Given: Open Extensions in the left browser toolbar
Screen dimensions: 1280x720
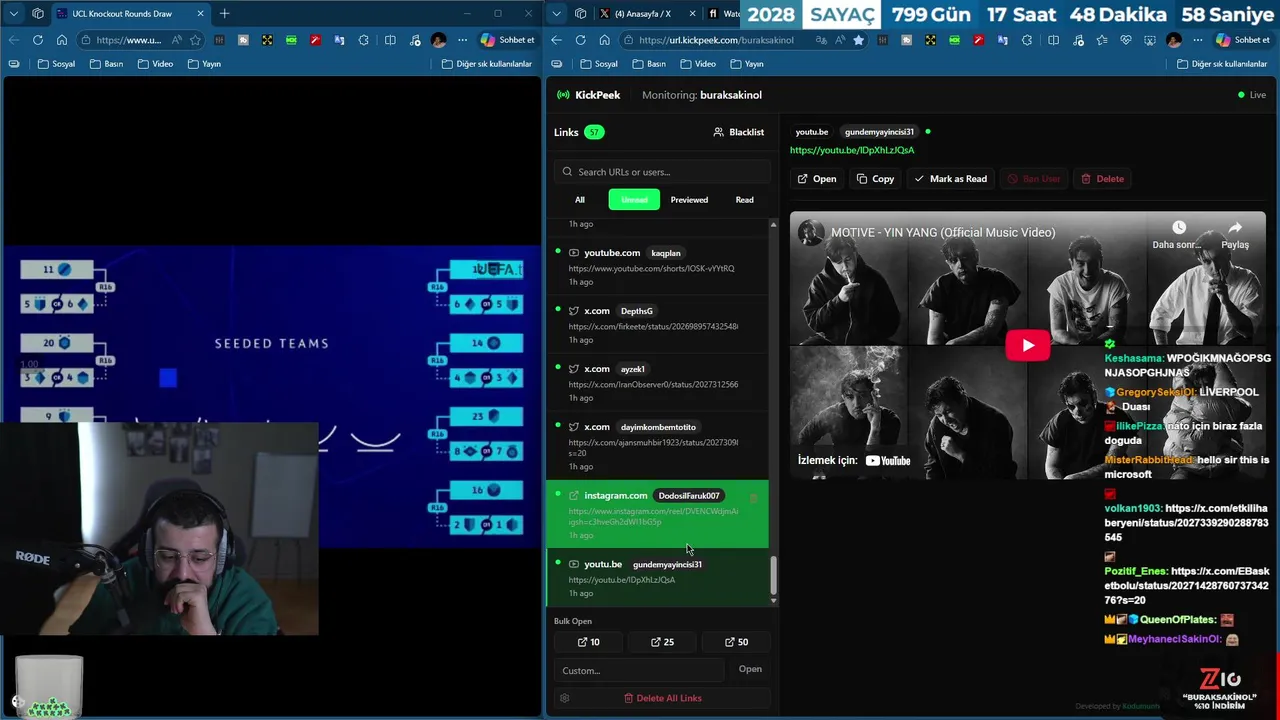Looking at the screenshot, I should tap(363, 40).
